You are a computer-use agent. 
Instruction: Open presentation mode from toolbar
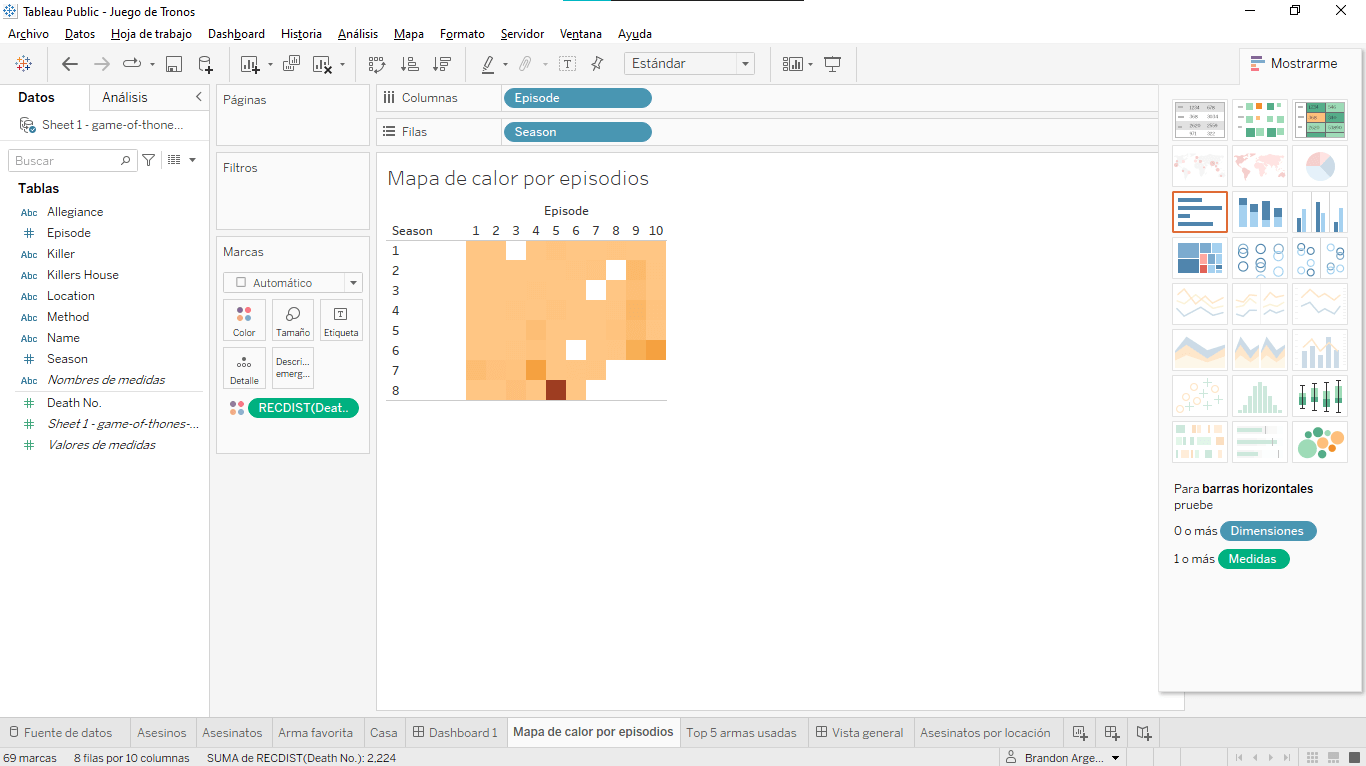[832, 64]
